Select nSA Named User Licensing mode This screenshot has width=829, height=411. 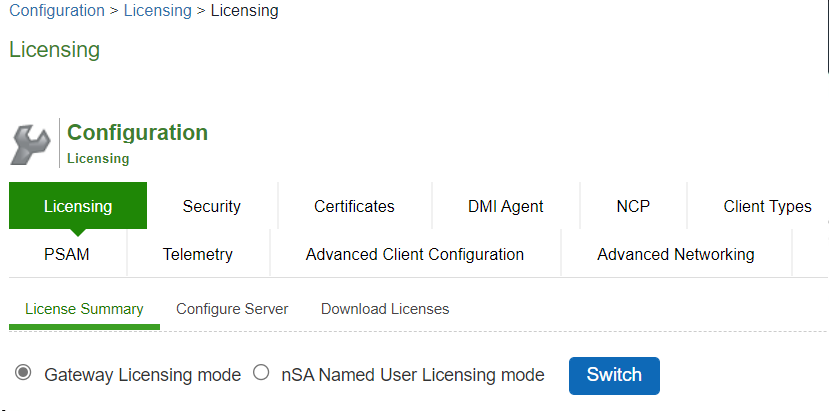pyautogui.click(x=262, y=374)
